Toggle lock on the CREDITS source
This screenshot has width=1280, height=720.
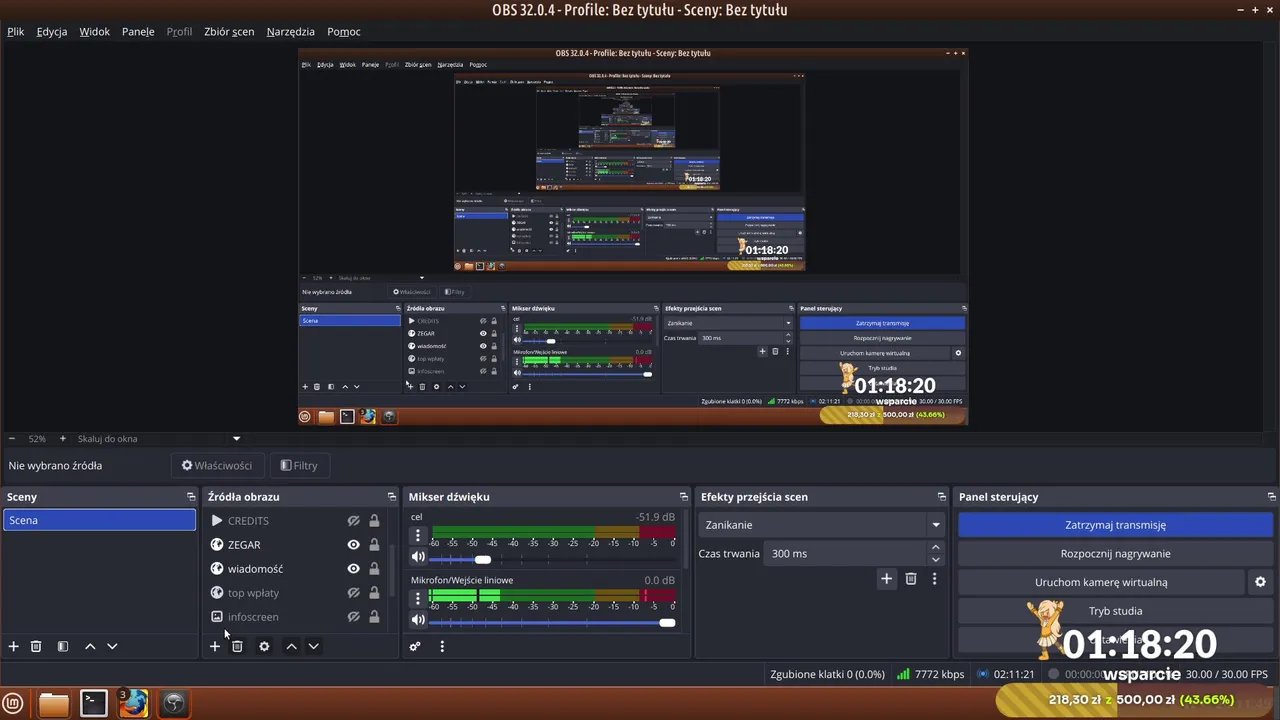click(374, 521)
